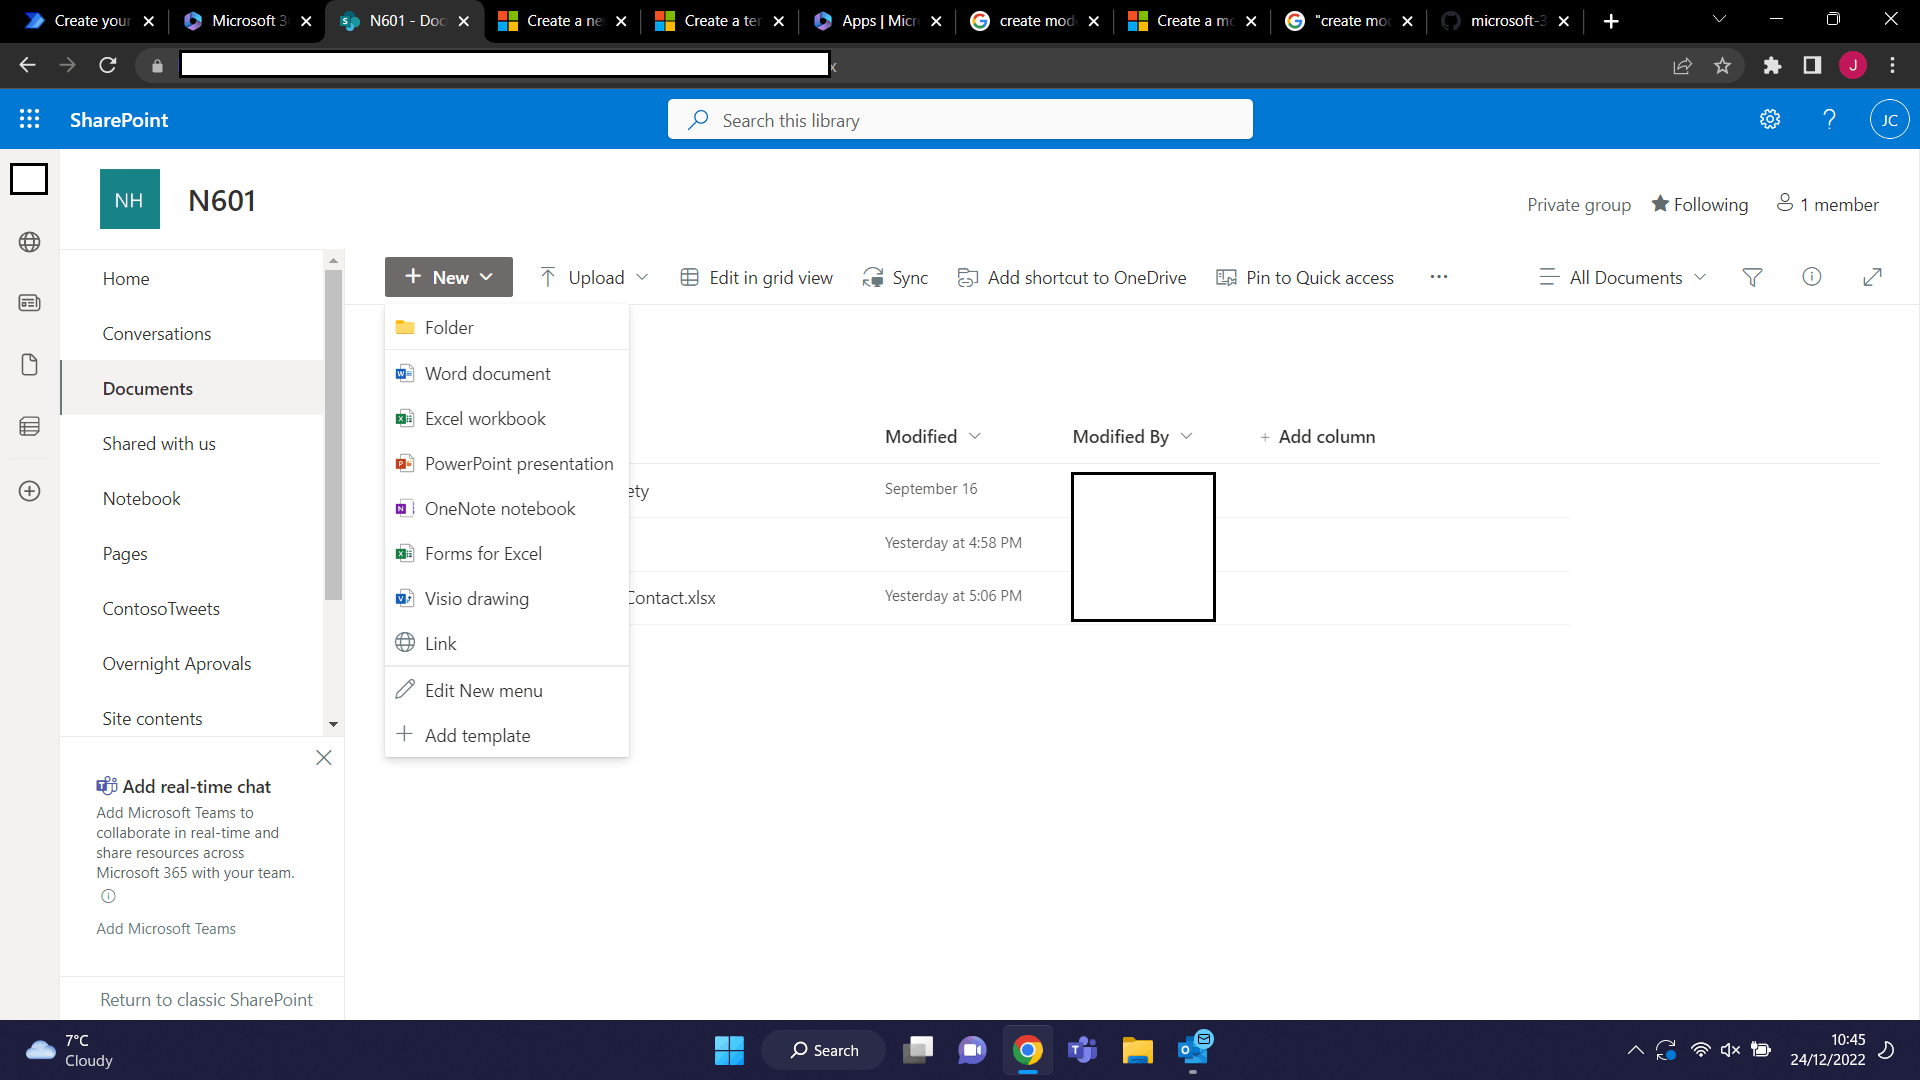Open the All Documents view dropdown
Image resolution: width=1920 pixels, height=1080 pixels.
tap(1624, 277)
